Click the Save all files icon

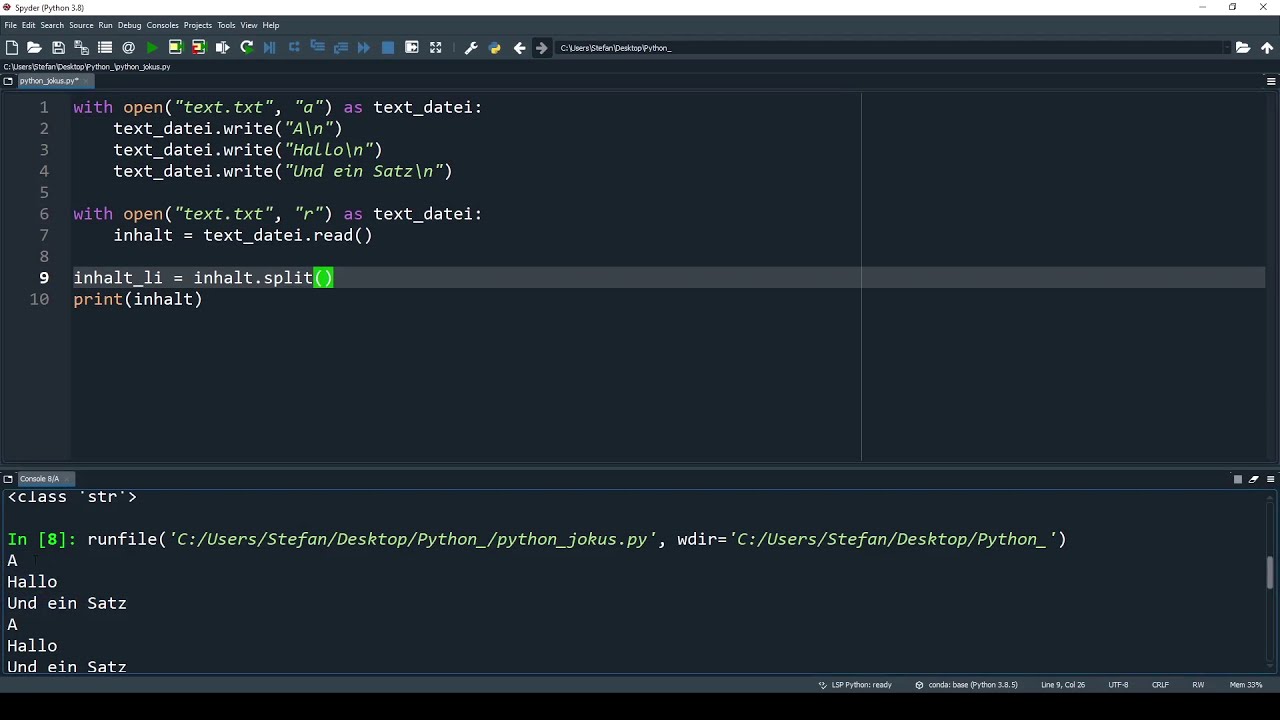point(81,47)
